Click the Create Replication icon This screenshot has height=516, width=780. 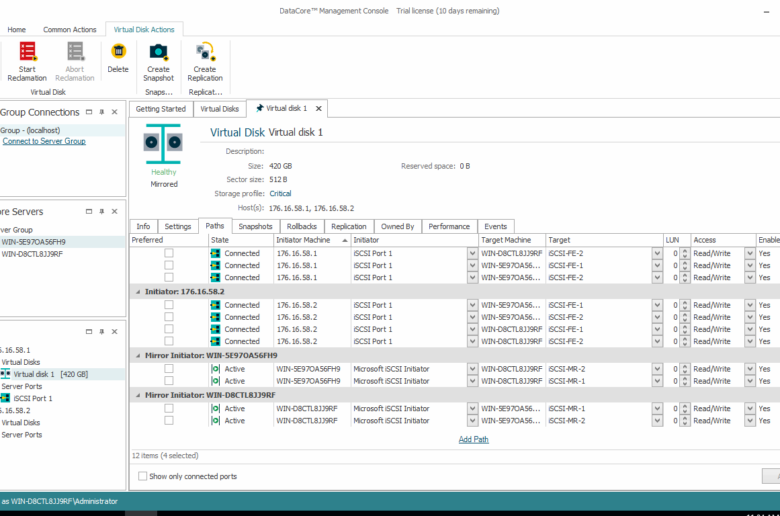(205, 51)
